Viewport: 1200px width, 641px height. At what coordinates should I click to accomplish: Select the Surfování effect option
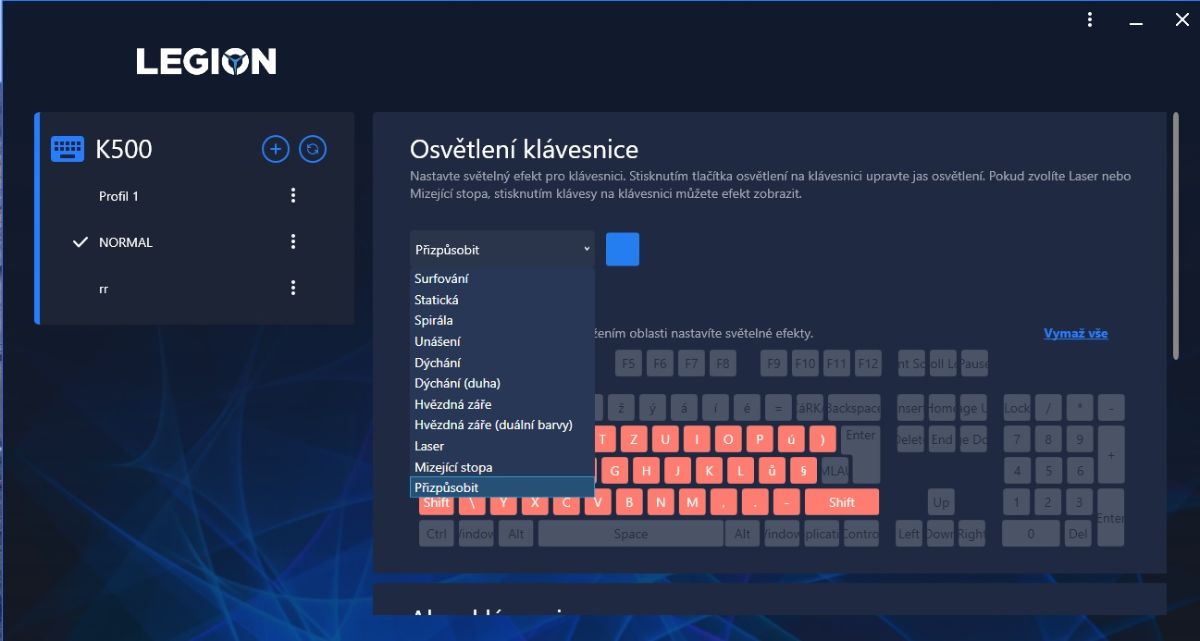tap(442, 279)
